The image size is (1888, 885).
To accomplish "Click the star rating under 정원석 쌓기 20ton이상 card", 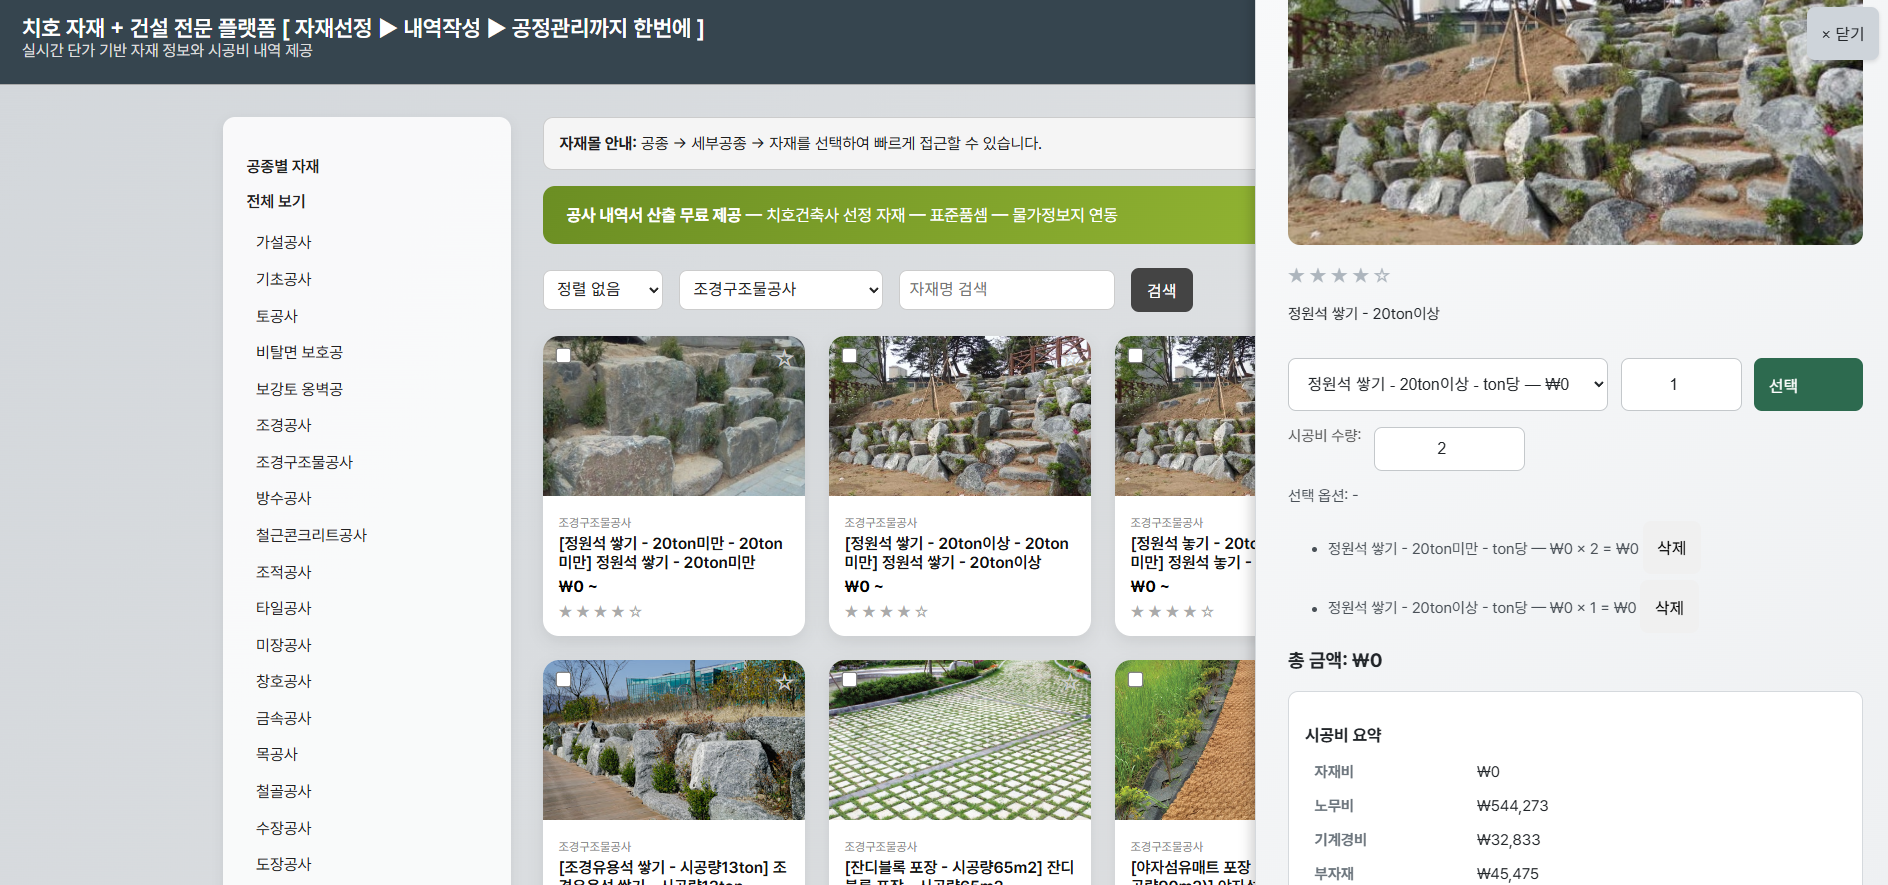I will click(x=886, y=612).
